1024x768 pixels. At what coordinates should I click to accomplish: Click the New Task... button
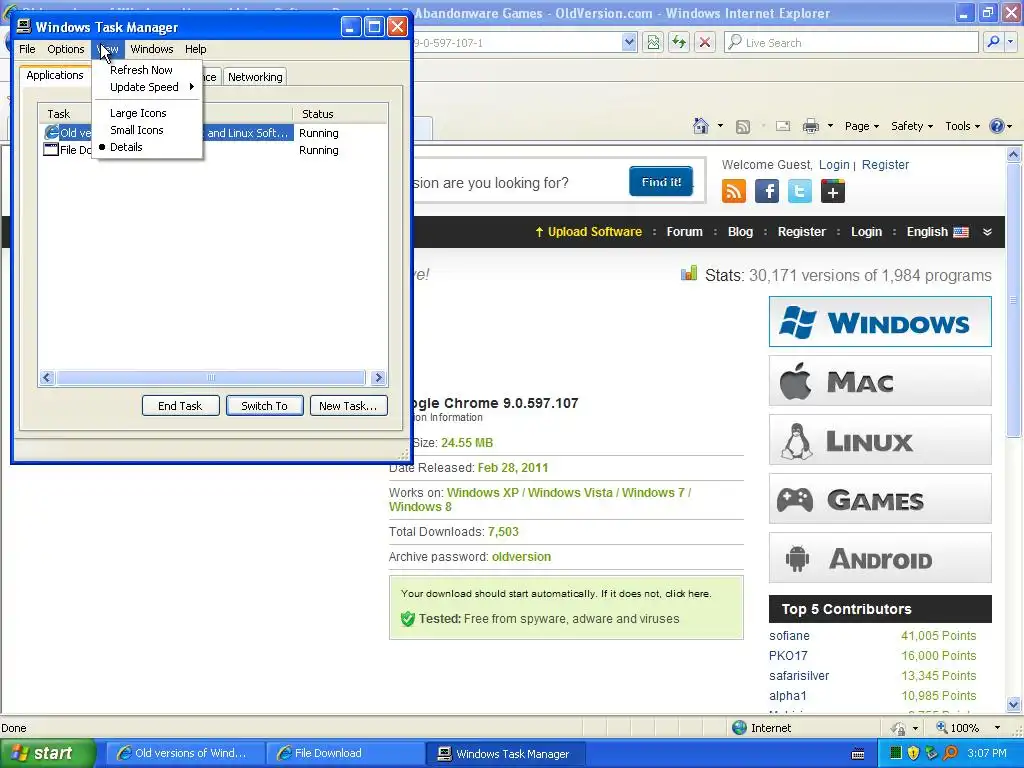(x=348, y=406)
